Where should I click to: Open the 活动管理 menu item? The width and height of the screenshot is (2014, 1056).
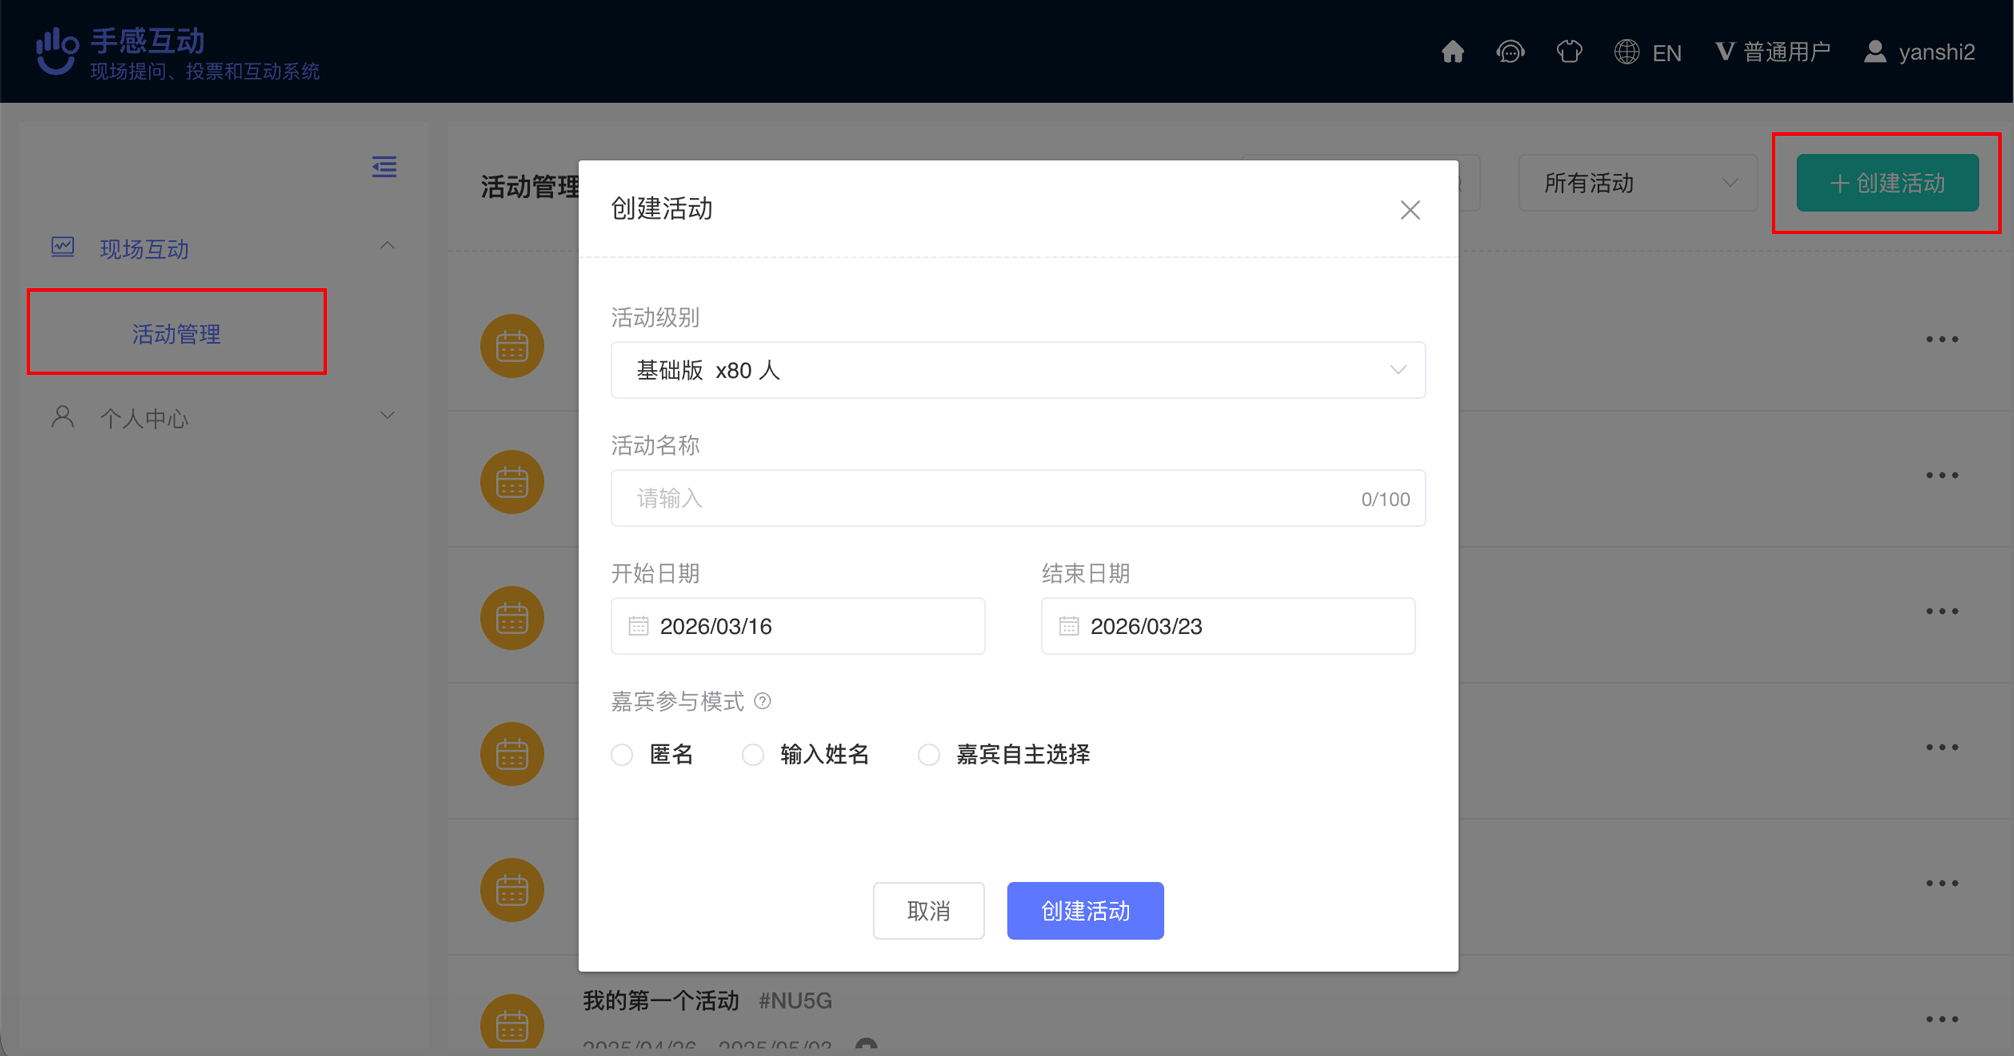coord(177,333)
